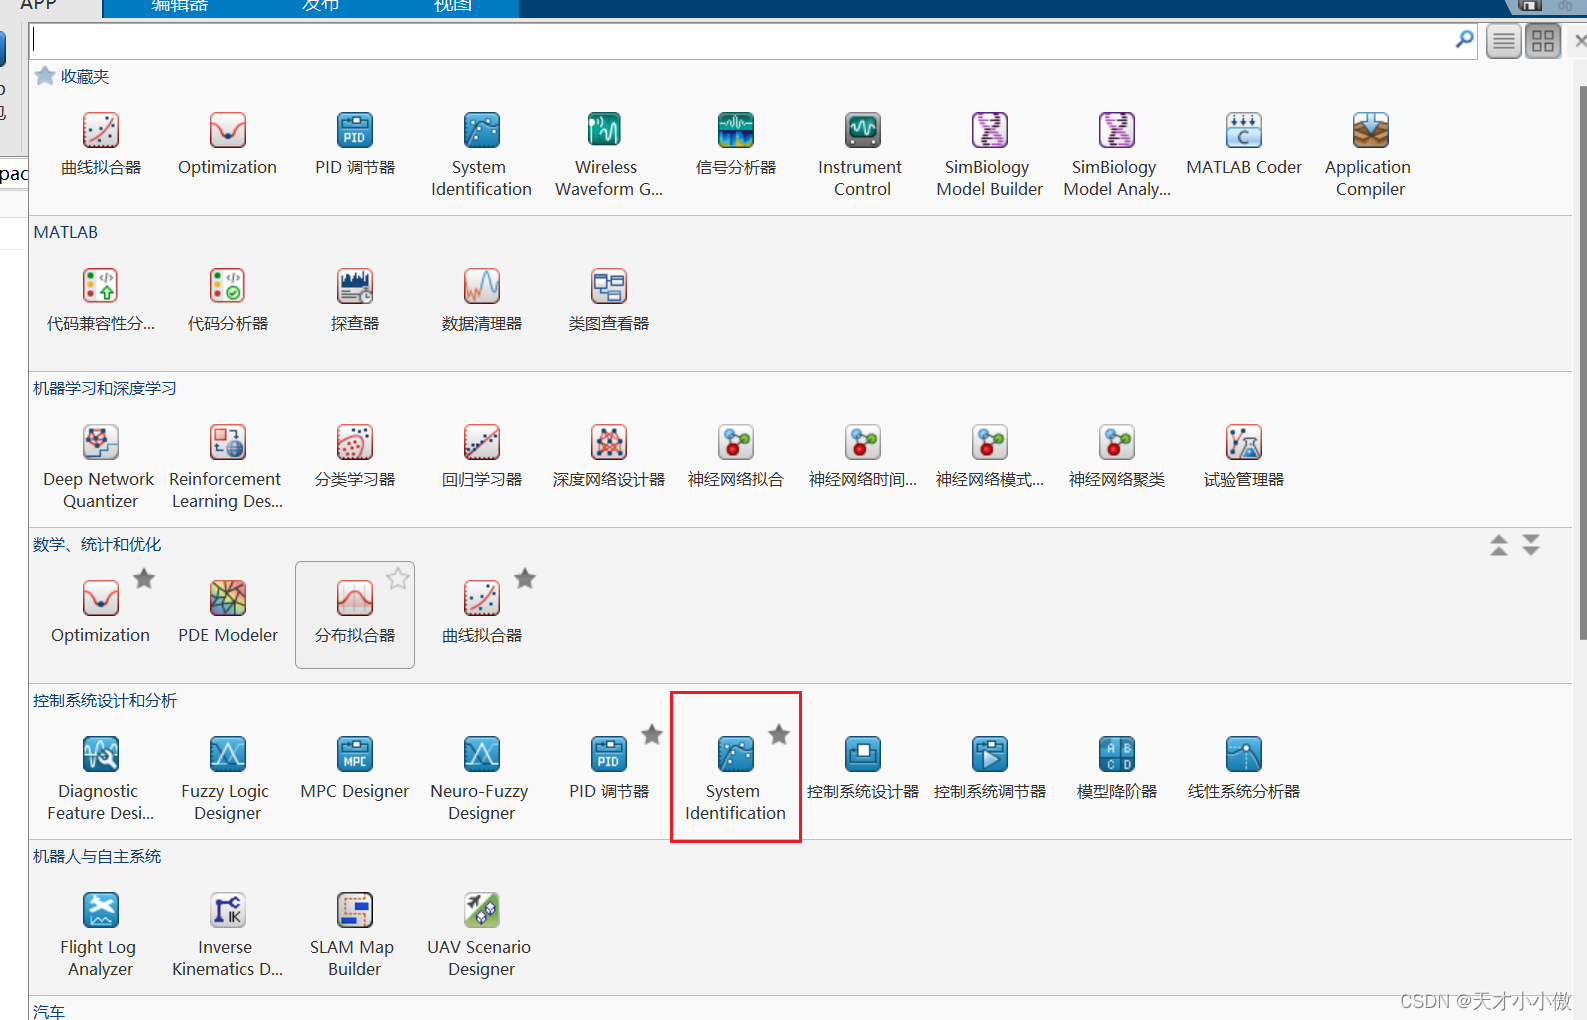Toggle favorite star on System Identification
This screenshot has height=1020, width=1587.
[x=779, y=734]
